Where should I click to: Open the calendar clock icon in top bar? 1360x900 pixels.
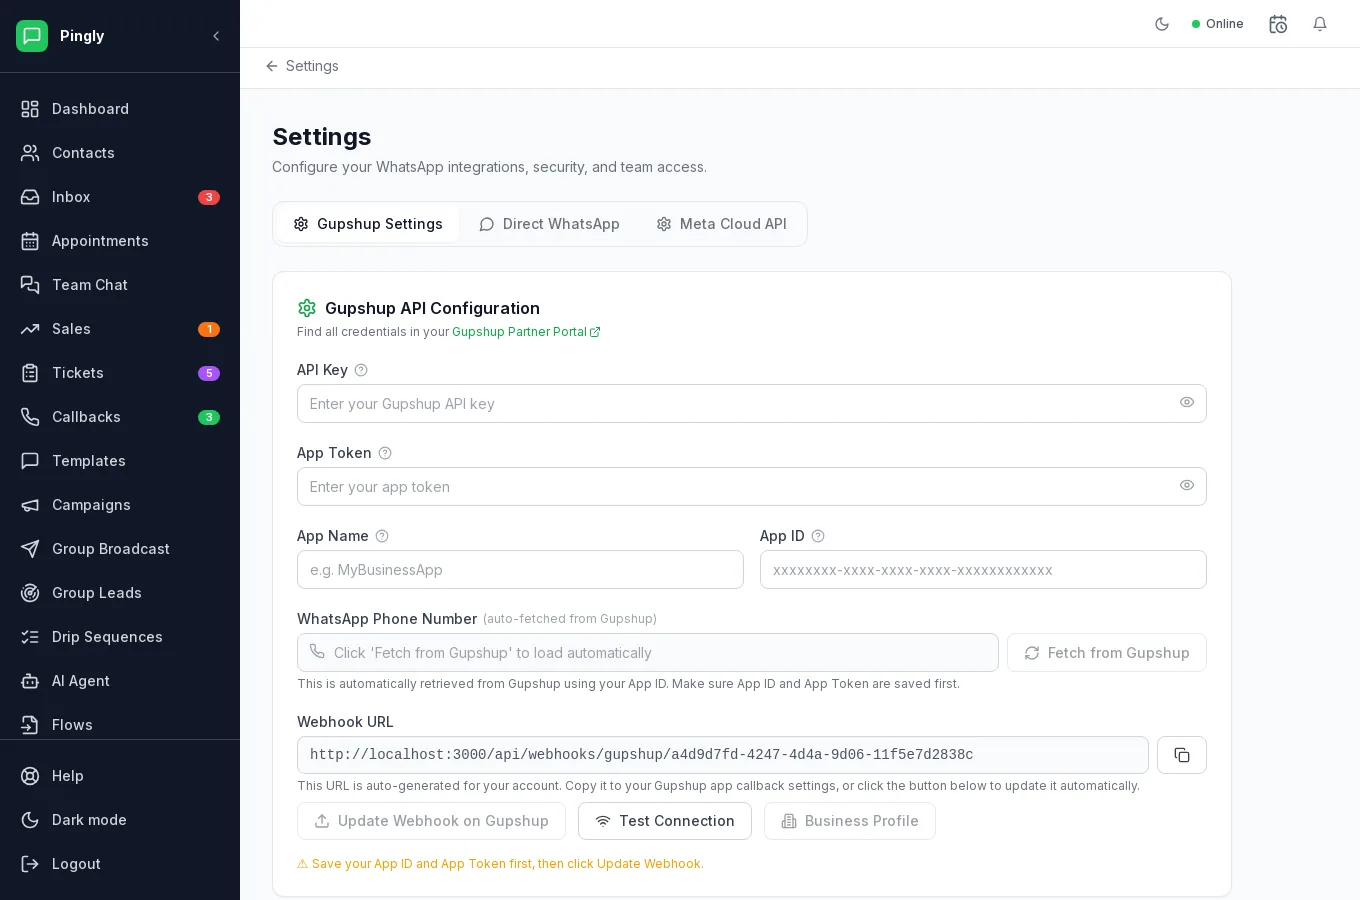point(1278,24)
